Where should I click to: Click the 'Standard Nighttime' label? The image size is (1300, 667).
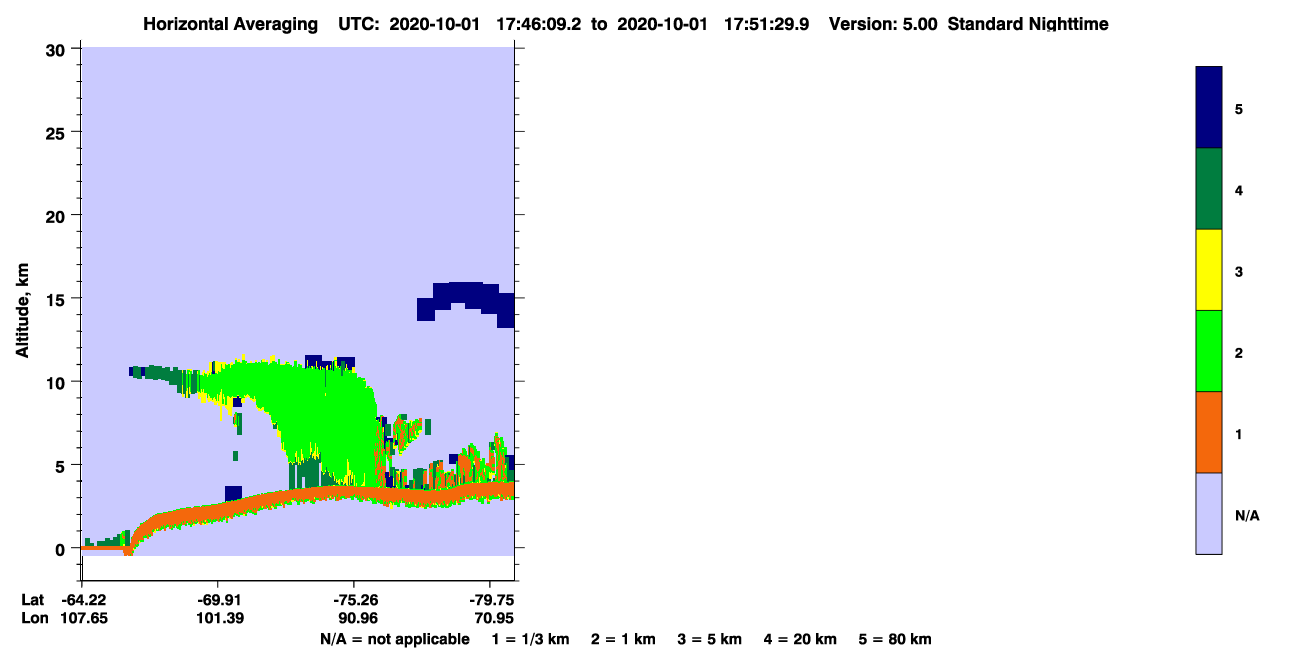[x=1028, y=24]
